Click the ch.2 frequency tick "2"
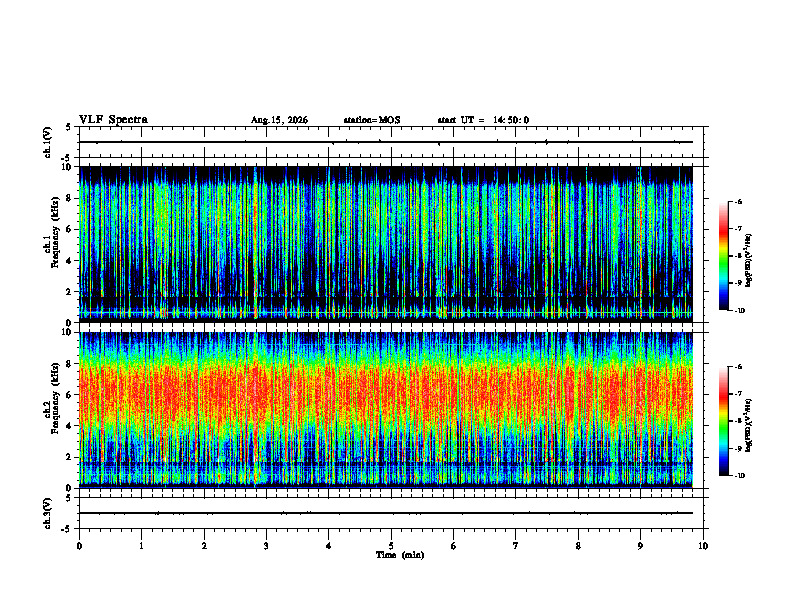This screenshot has width=792, height=612. click(69, 457)
